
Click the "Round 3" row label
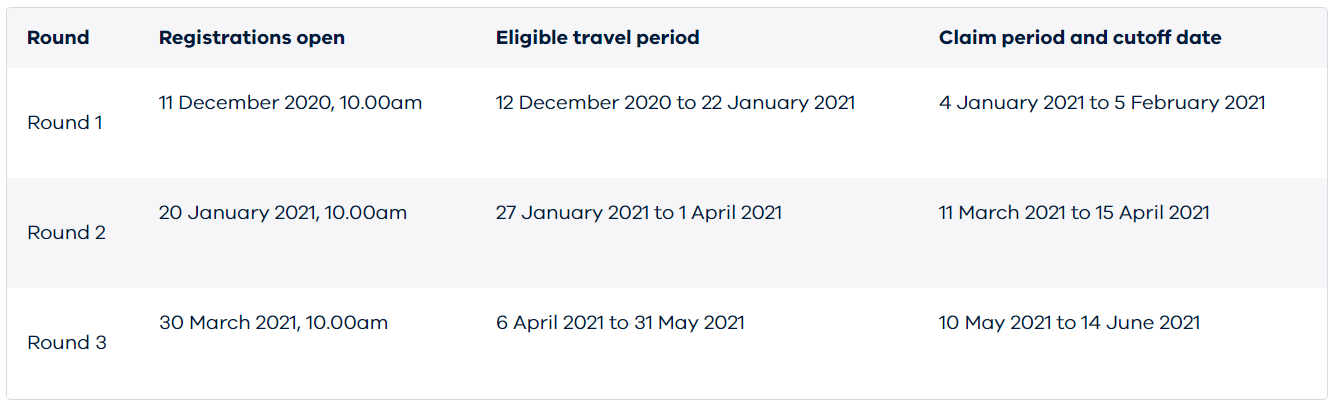tap(66, 343)
